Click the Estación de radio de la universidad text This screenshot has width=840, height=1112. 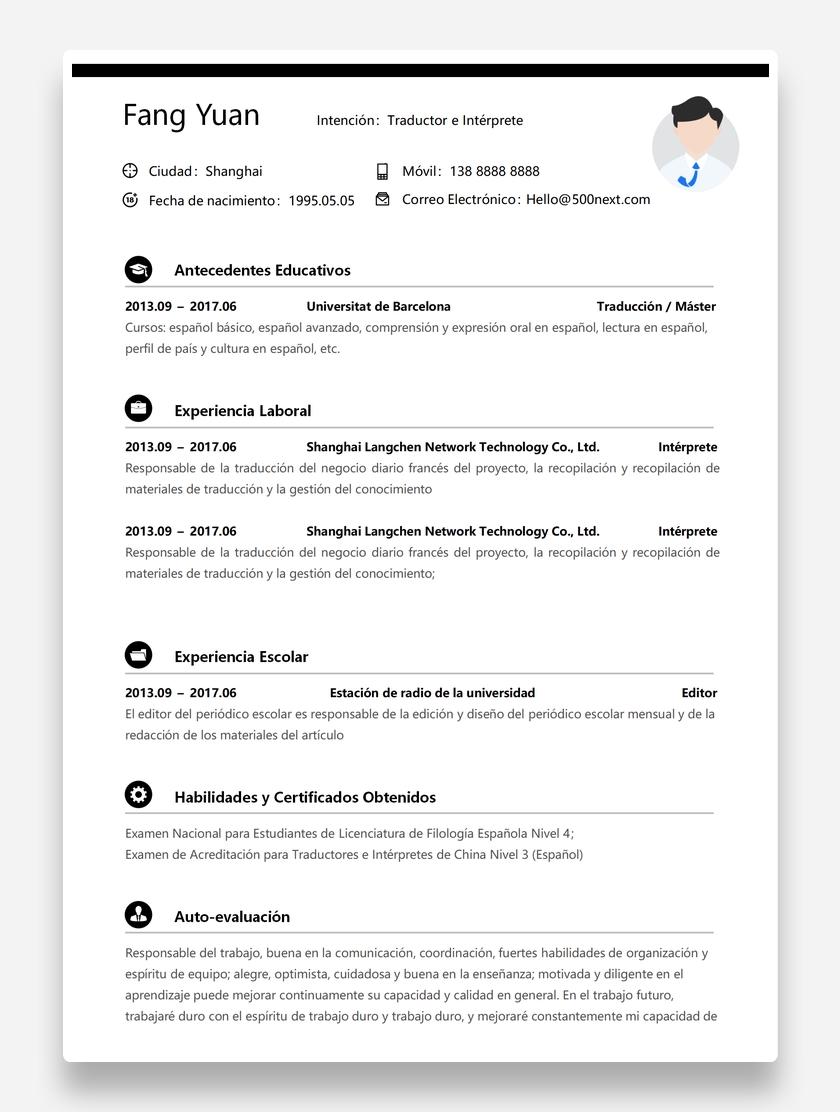tap(432, 692)
